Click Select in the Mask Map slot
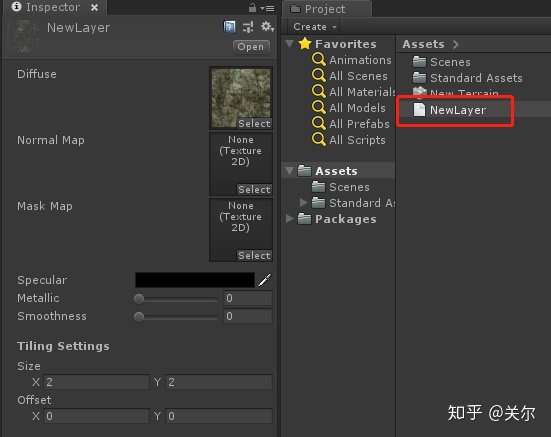The height and width of the screenshot is (437, 551). pyautogui.click(x=254, y=255)
